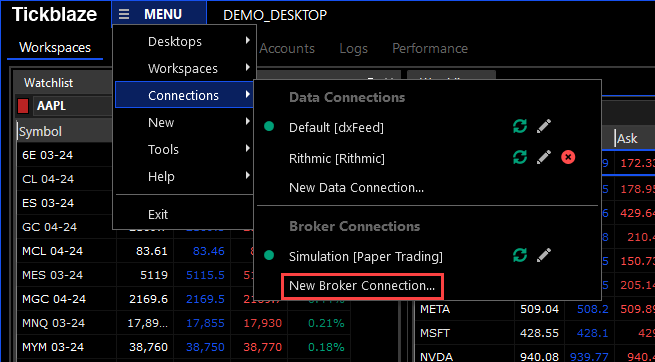The image size is (655, 362).
Task: Switch to the Workspaces tab
Action: click(55, 48)
